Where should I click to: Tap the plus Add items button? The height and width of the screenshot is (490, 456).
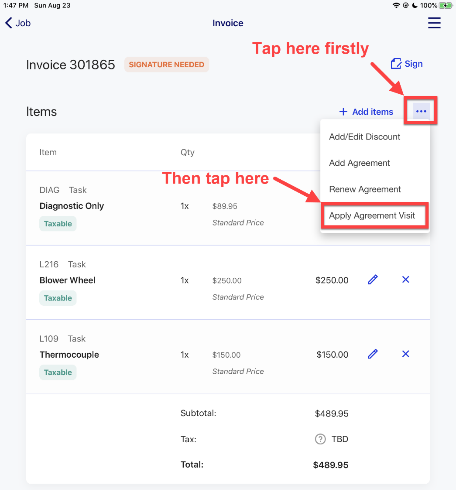tap(366, 112)
